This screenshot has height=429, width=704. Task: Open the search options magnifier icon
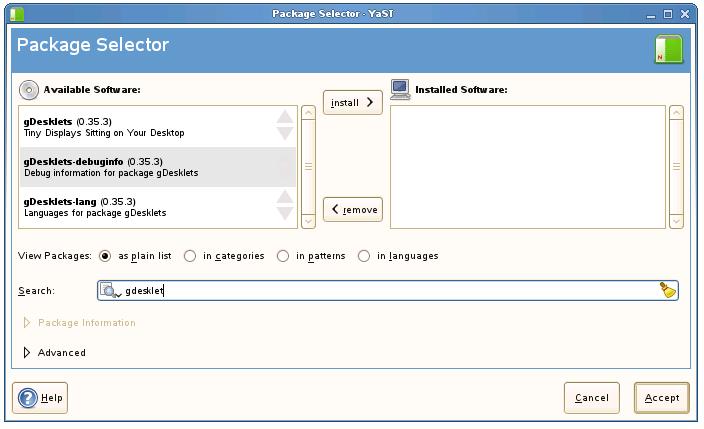tap(110, 291)
